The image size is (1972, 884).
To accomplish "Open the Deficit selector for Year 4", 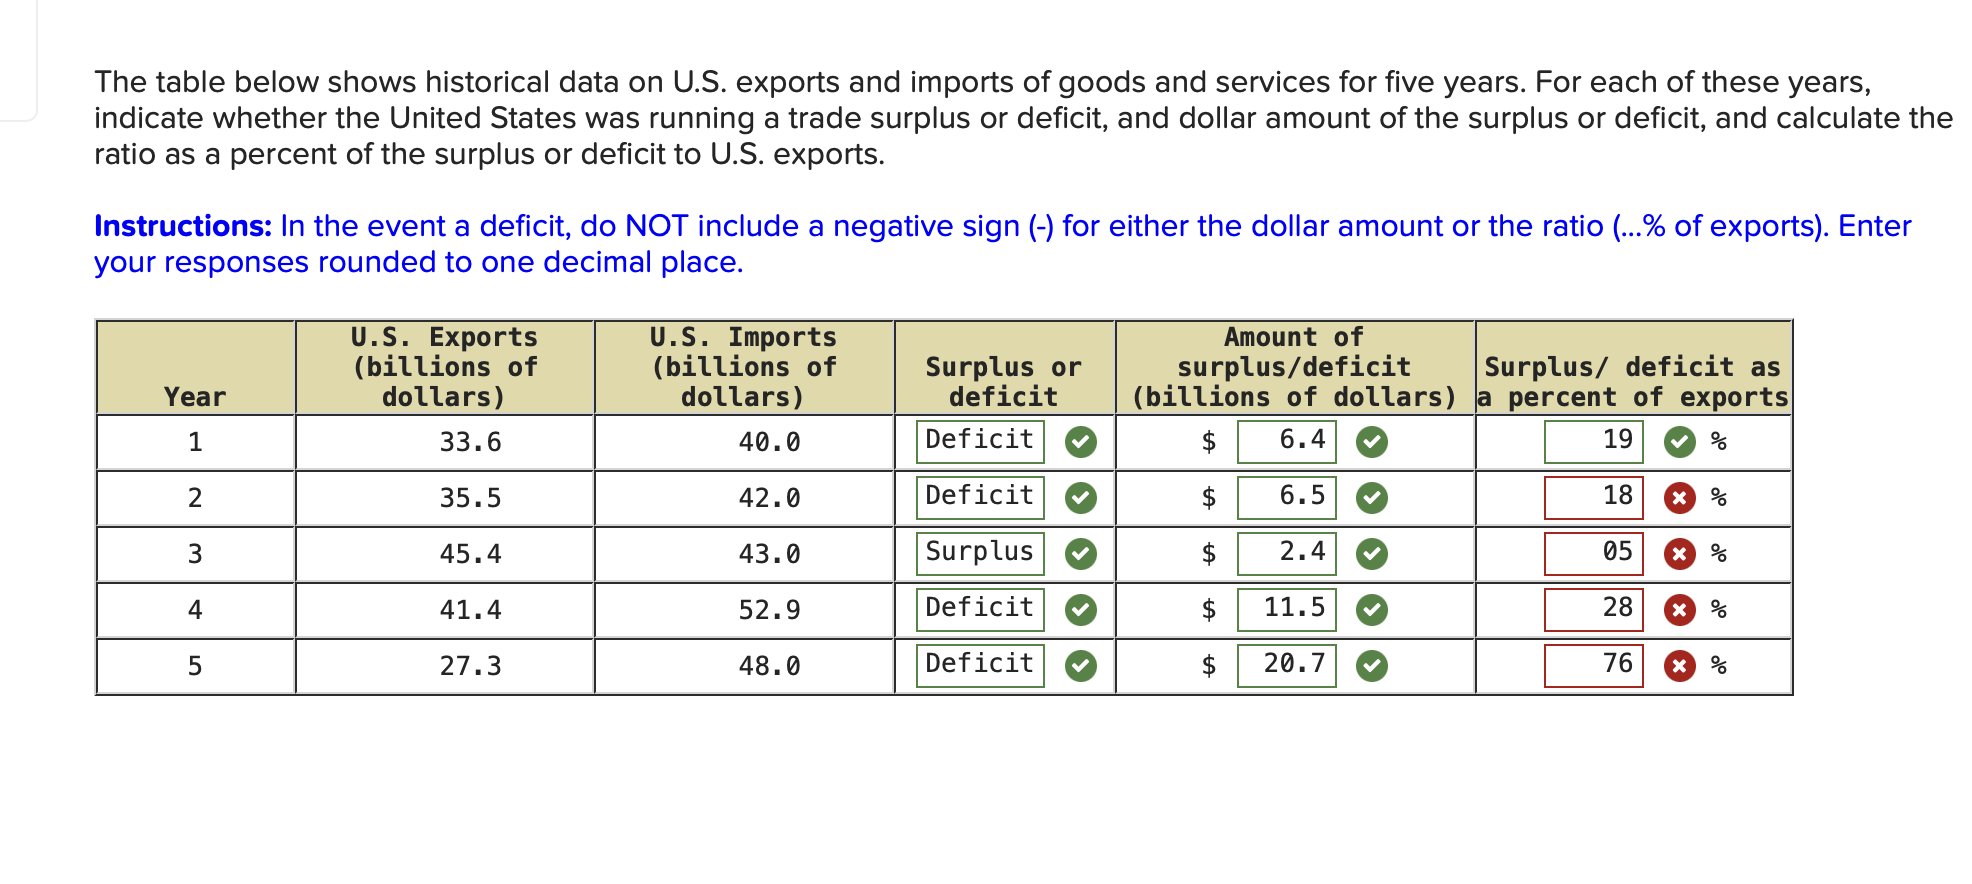I will click(x=978, y=608).
